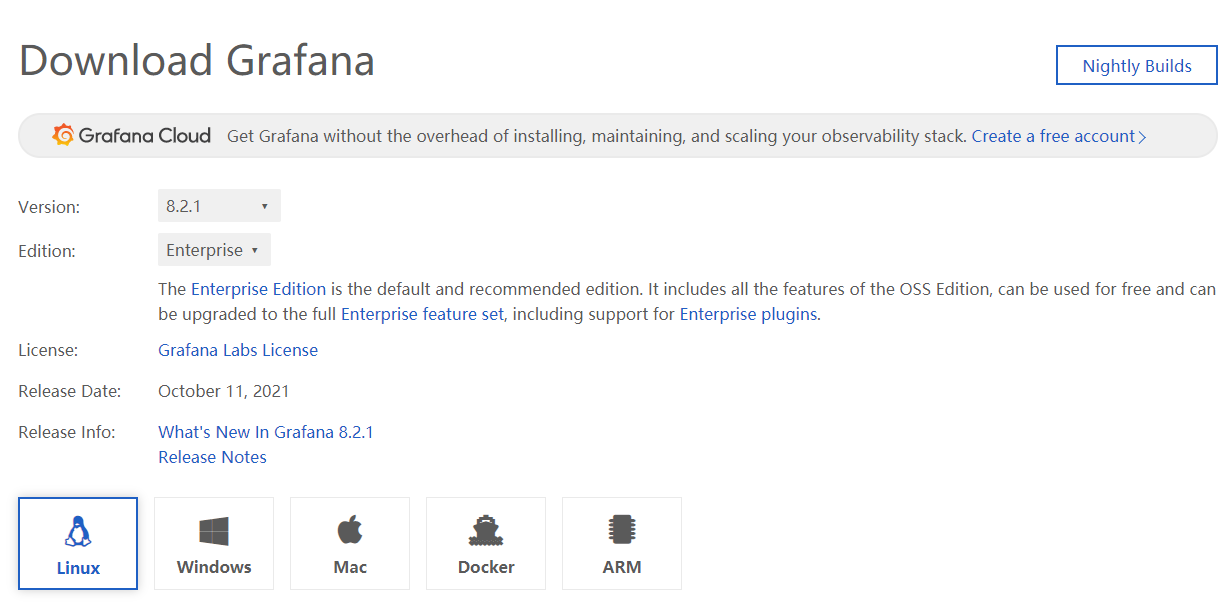Click the Version dropdown arrow
The height and width of the screenshot is (605, 1231).
pos(265,207)
